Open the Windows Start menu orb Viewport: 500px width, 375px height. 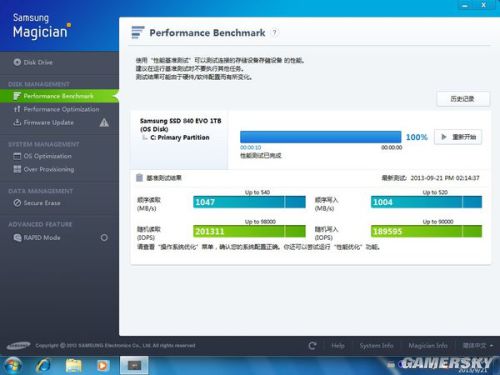(x=13, y=365)
